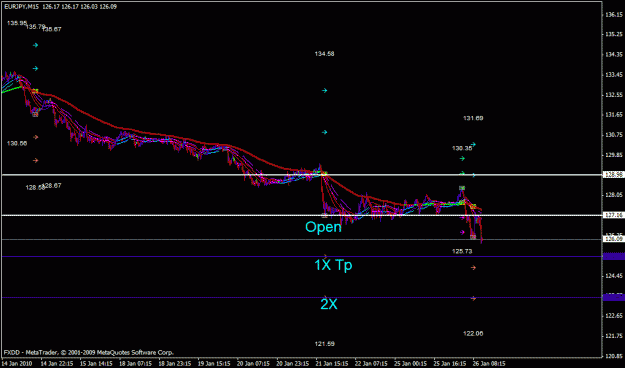Select the lower magenta arrow above the 125.73 label
625x368 pixels.
[462, 232]
